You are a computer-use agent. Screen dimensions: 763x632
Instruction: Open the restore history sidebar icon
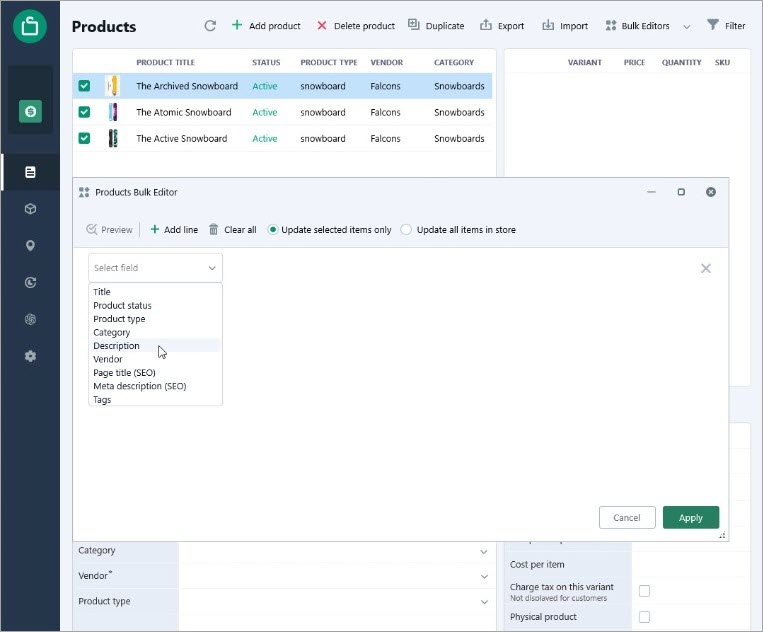30,283
